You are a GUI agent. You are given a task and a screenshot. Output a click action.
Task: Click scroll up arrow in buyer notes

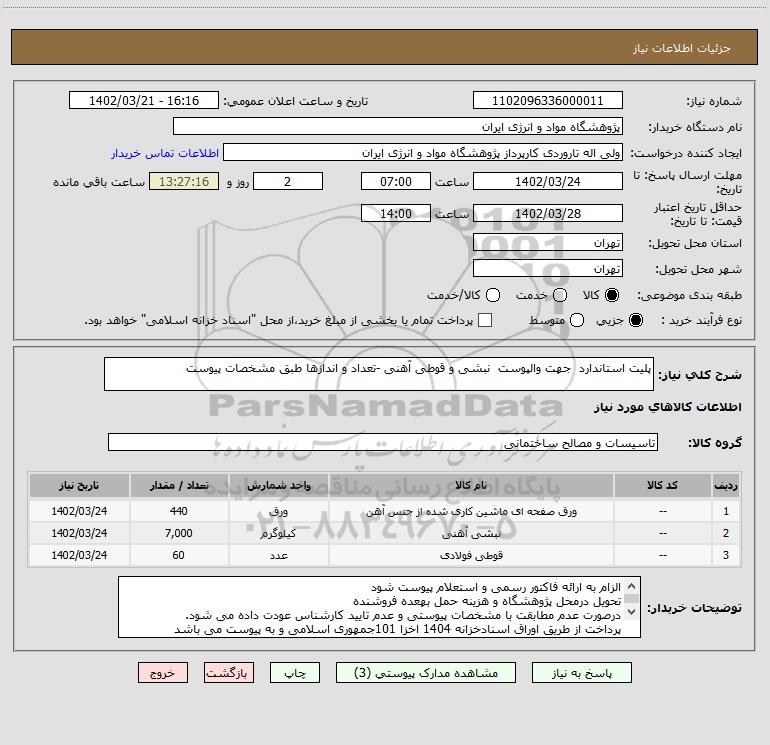click(632, 586)
